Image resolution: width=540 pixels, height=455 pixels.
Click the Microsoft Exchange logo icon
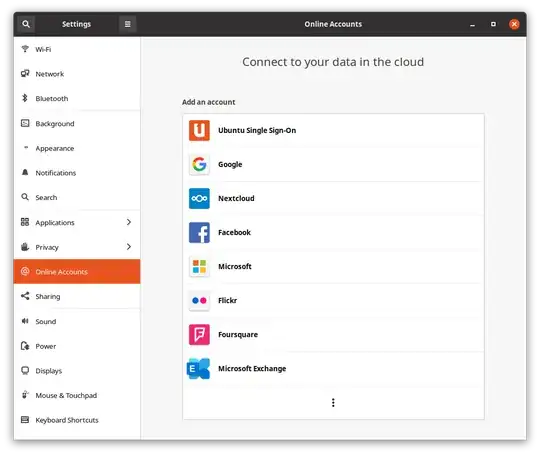198,369
